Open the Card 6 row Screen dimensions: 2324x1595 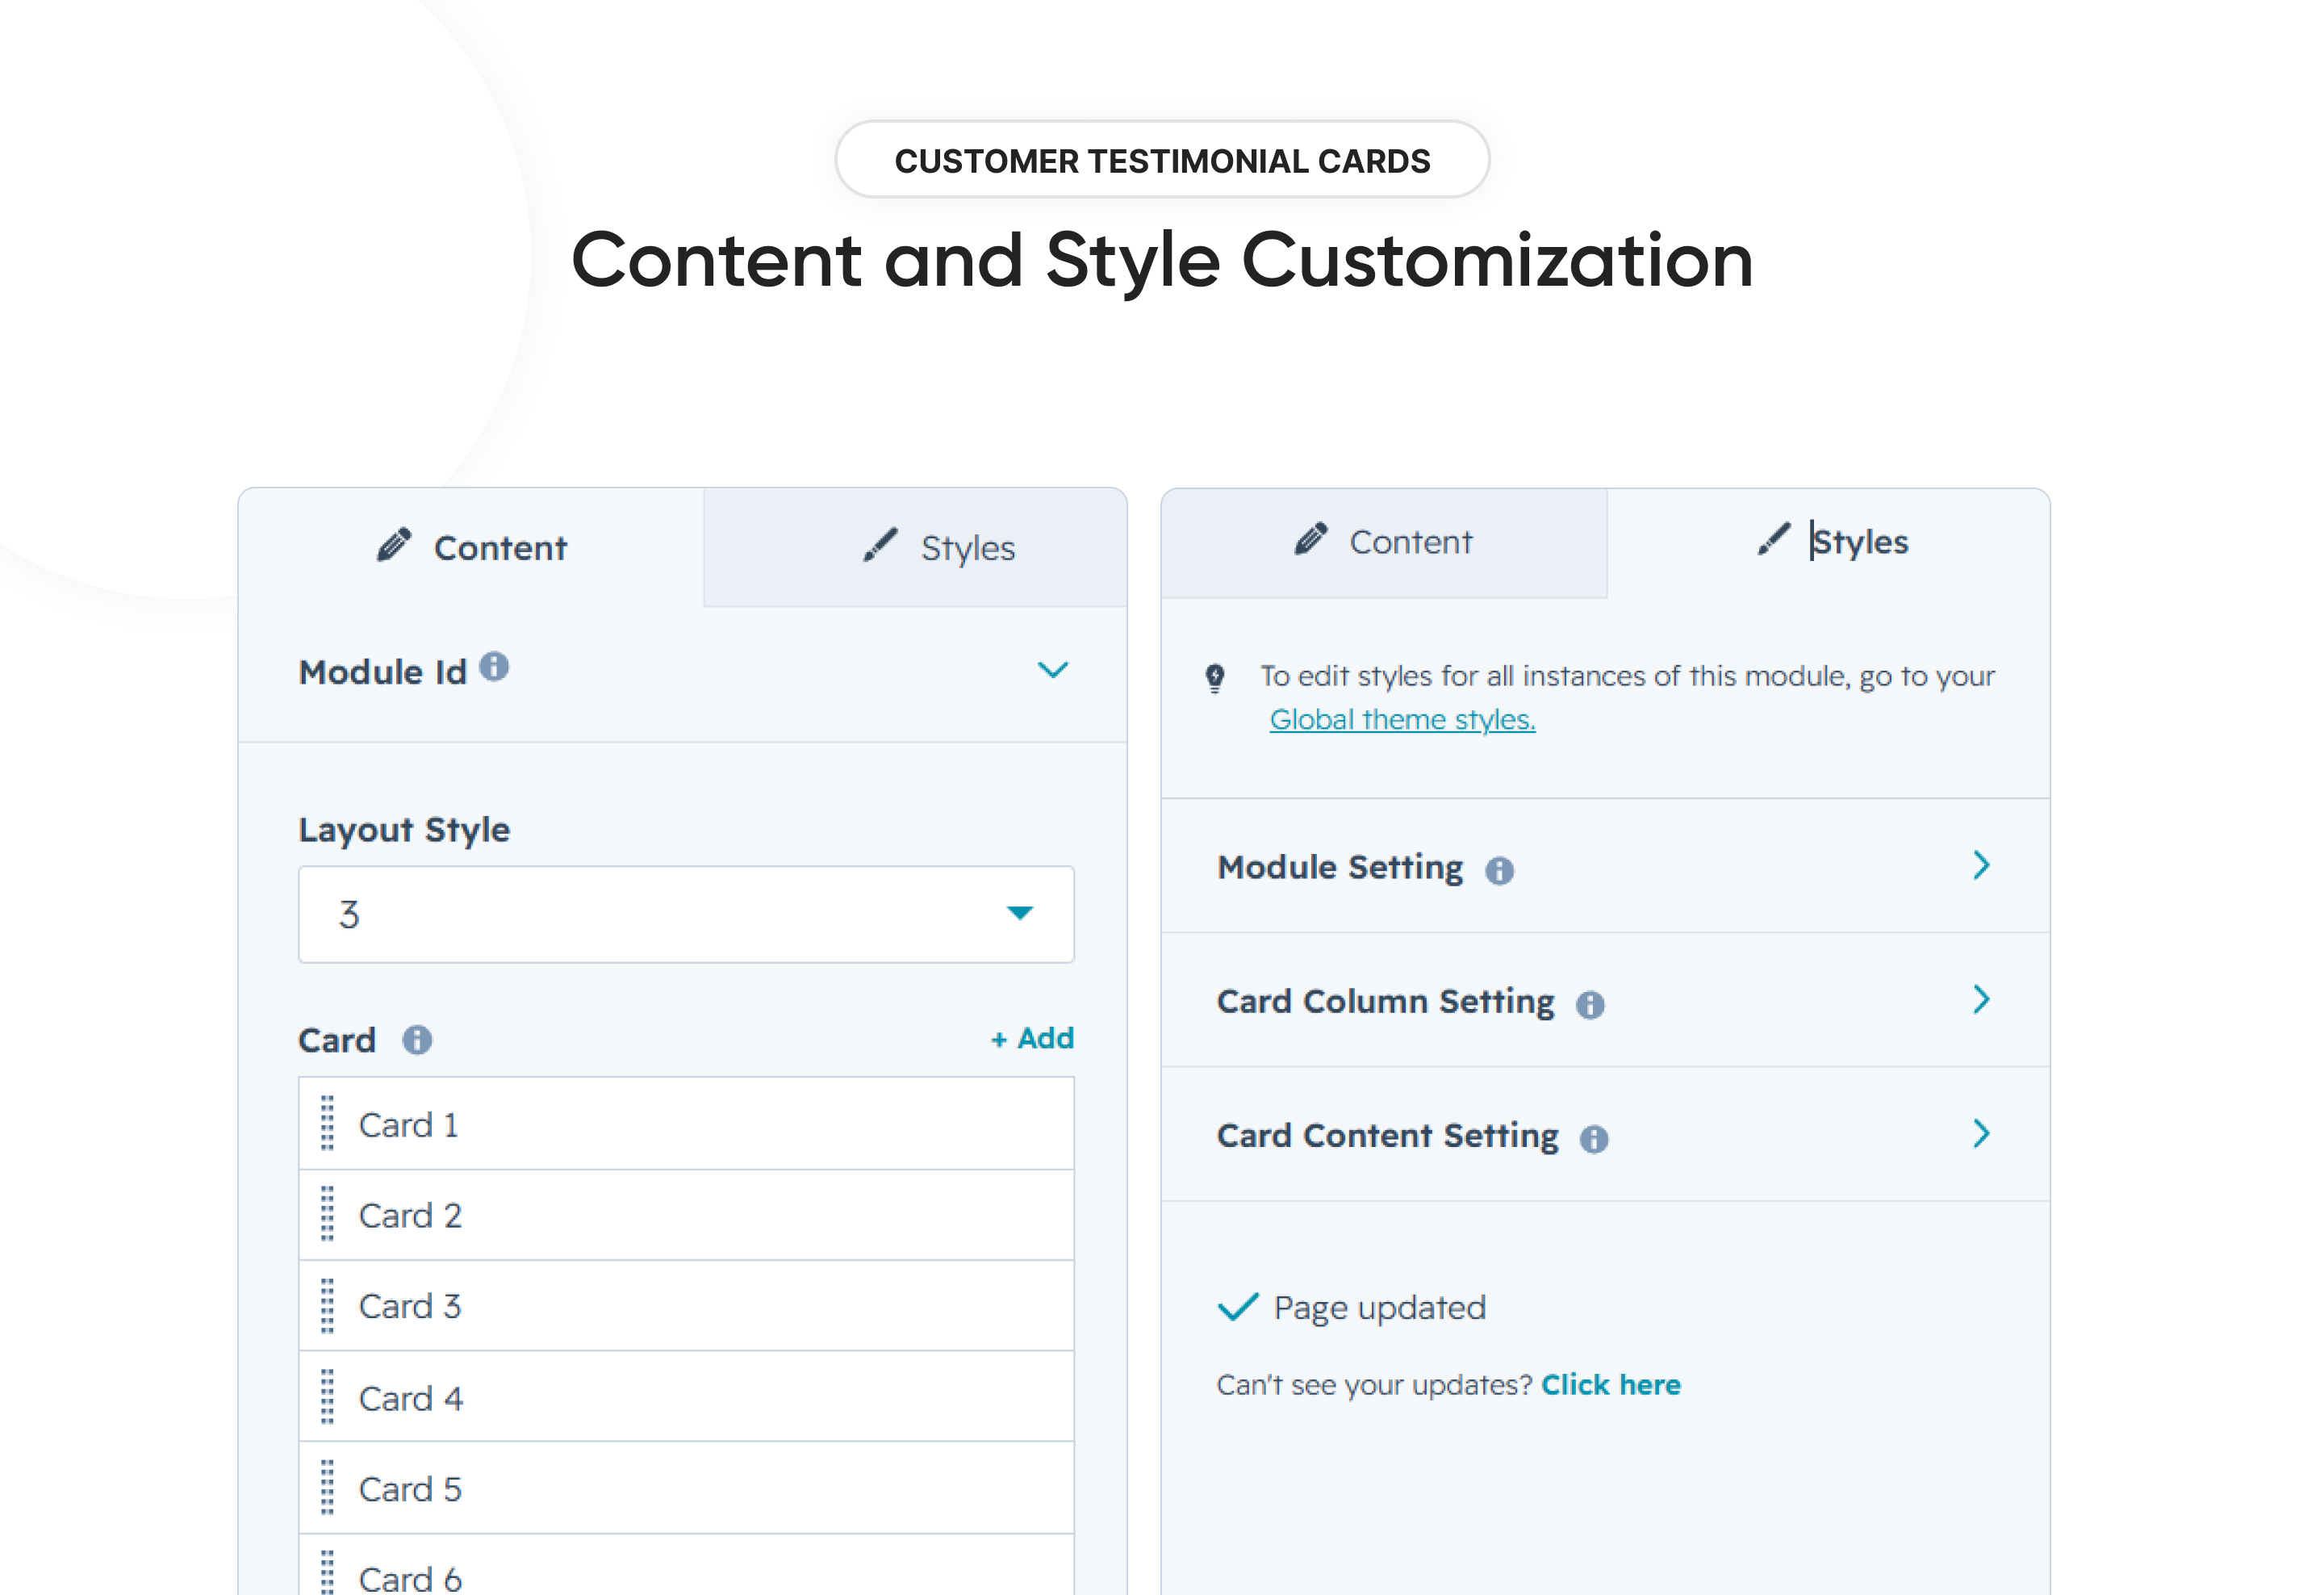click(x=686, y=1566)
